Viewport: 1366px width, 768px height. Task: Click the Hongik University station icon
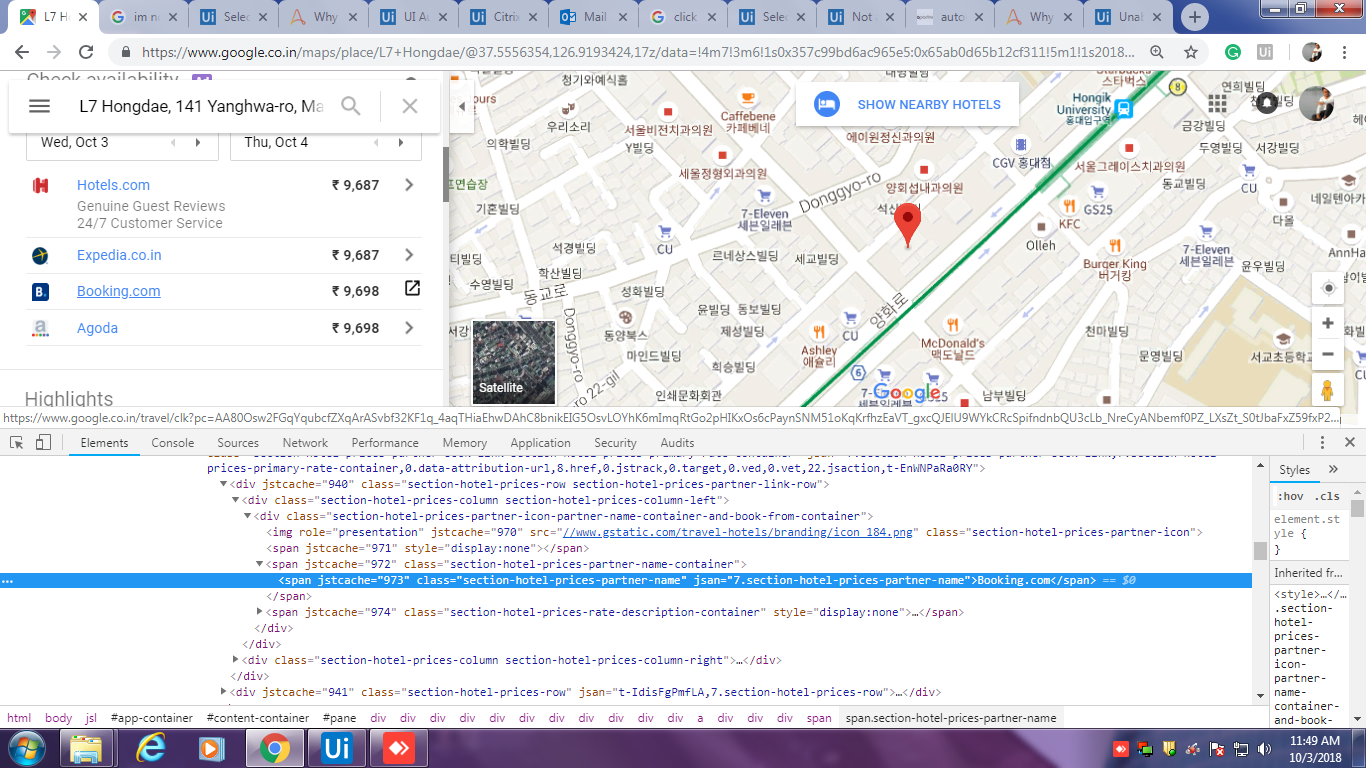pyautogui.click(x=1123, y=108)
